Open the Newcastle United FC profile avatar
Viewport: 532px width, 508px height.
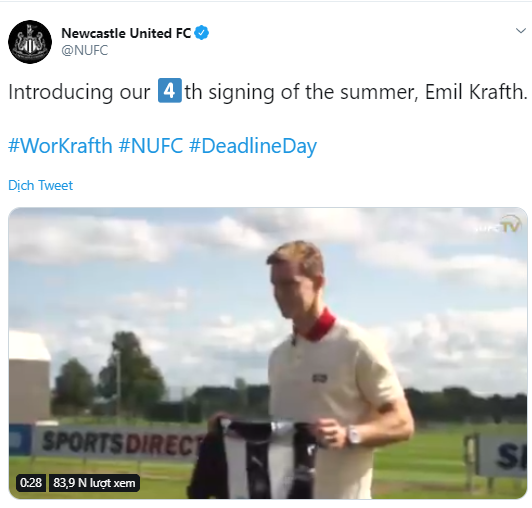(30, 42)
